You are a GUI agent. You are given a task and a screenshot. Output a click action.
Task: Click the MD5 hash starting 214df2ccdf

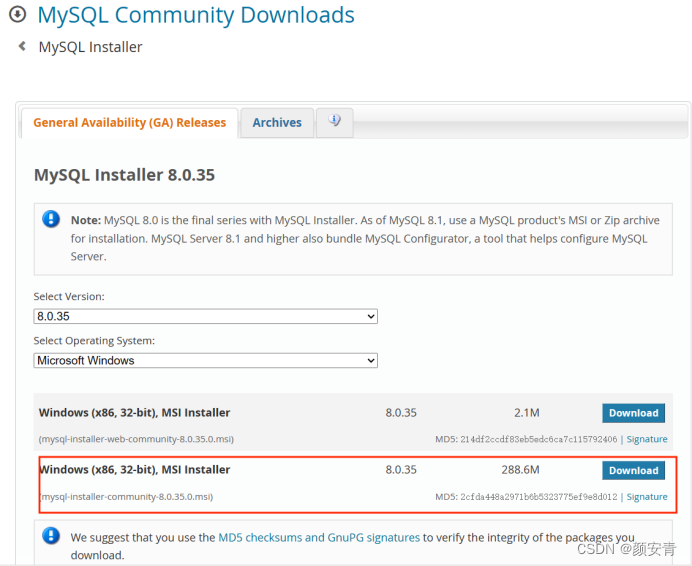[538, 439]
